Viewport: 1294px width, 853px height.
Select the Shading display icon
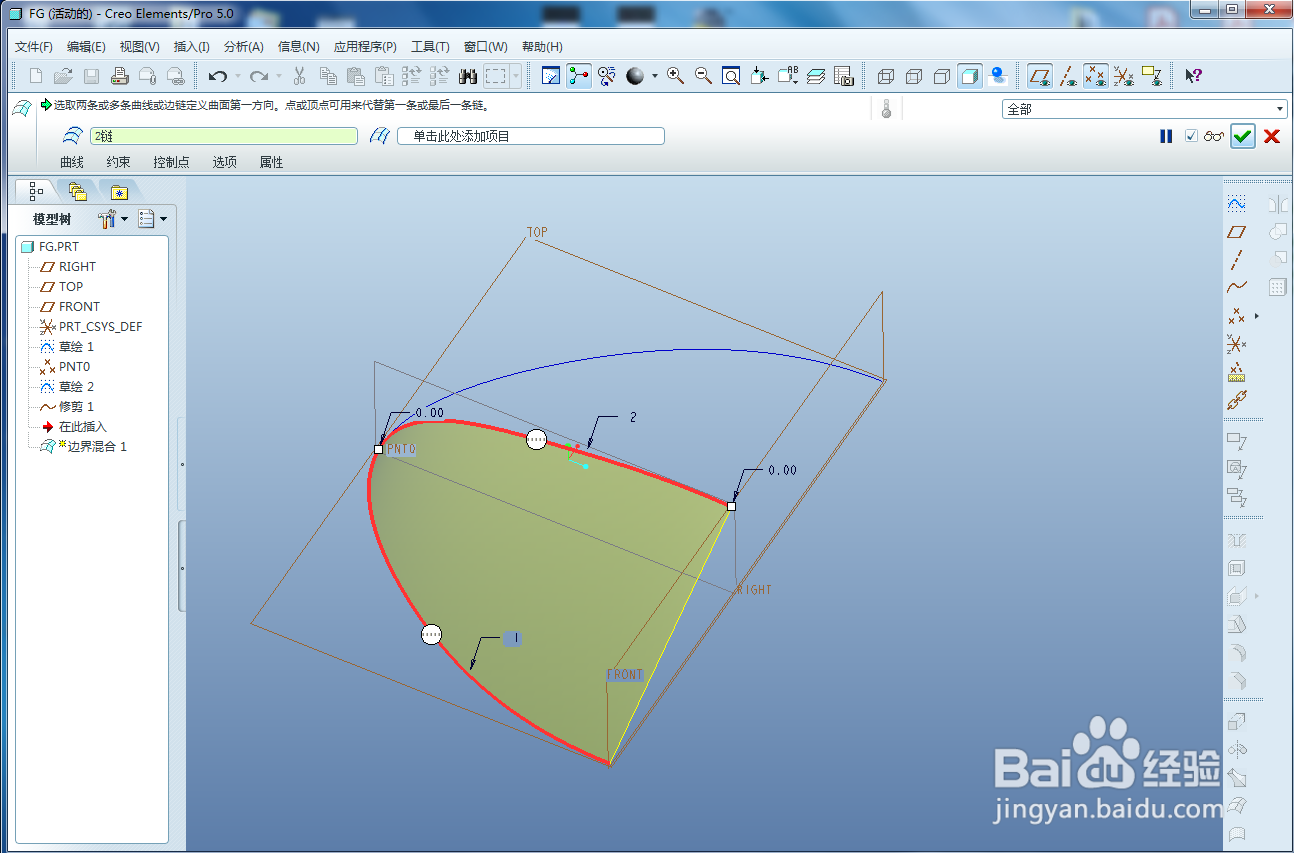(x=969, y=76)
